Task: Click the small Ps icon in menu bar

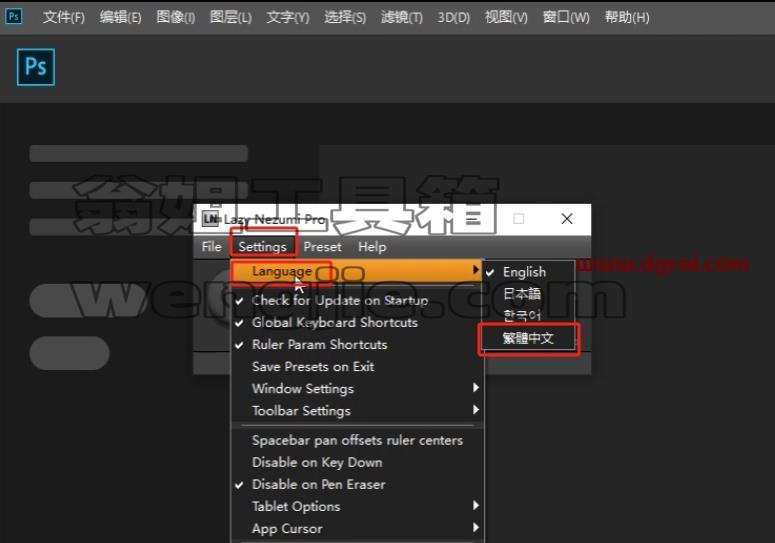Action: (13, 16)
